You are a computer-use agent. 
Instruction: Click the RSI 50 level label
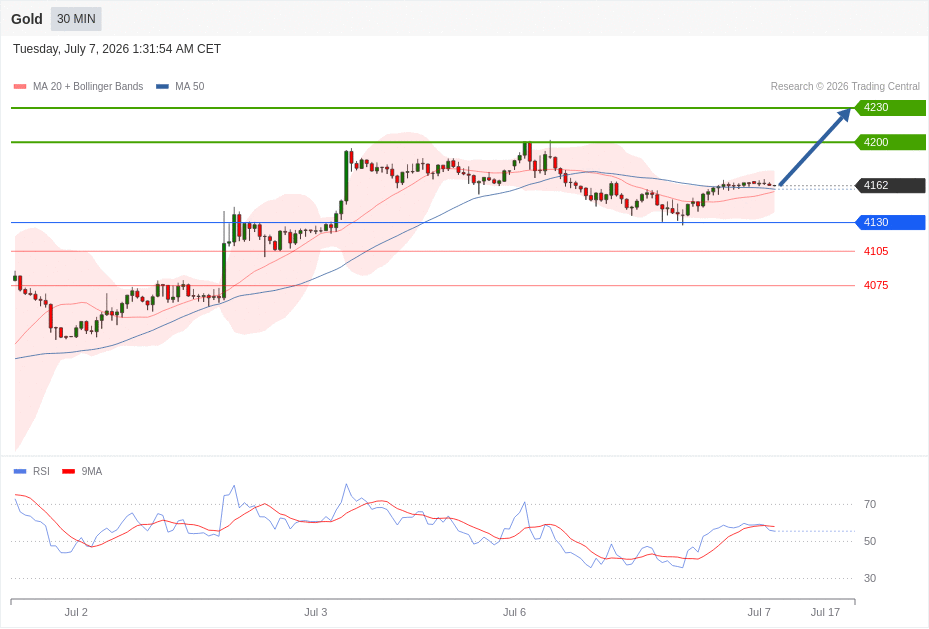pyautogui.click(x=870, y=541)
